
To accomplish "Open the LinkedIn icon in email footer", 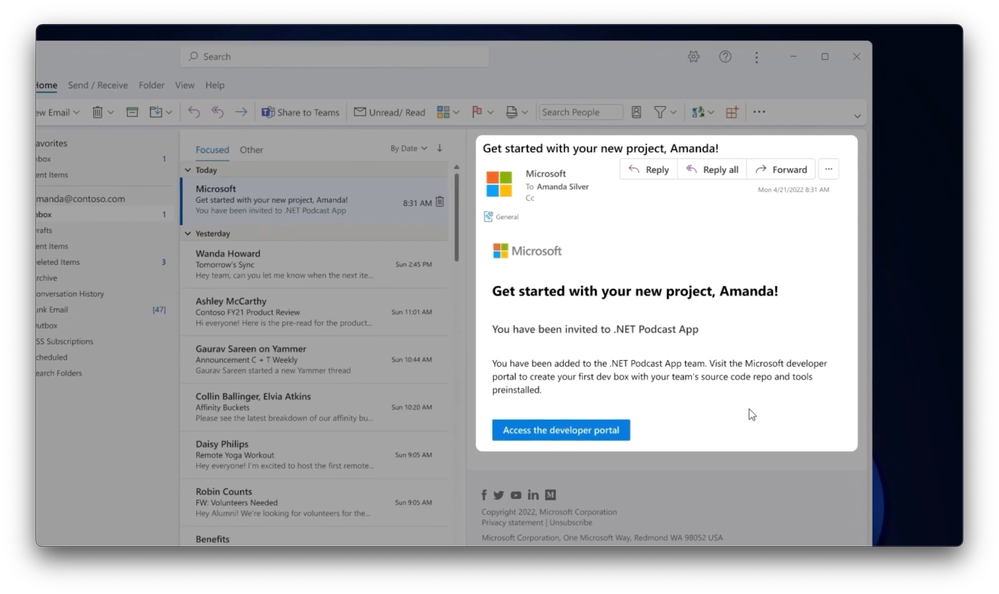I will (533, 495).
